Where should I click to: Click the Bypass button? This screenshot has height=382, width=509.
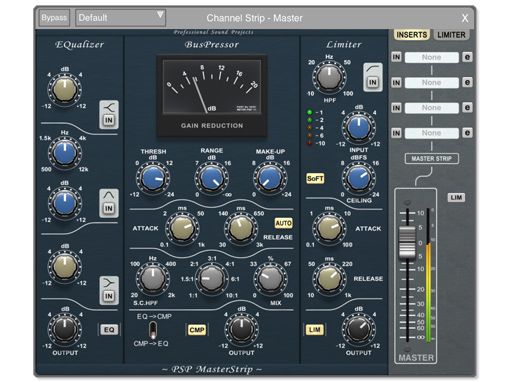[x=54, y=18]
